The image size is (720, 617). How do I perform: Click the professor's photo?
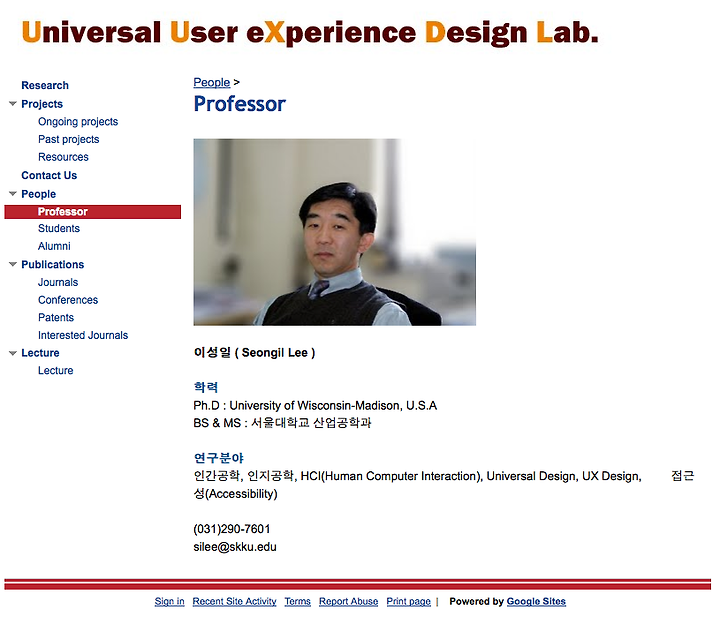tap(335, 232)
